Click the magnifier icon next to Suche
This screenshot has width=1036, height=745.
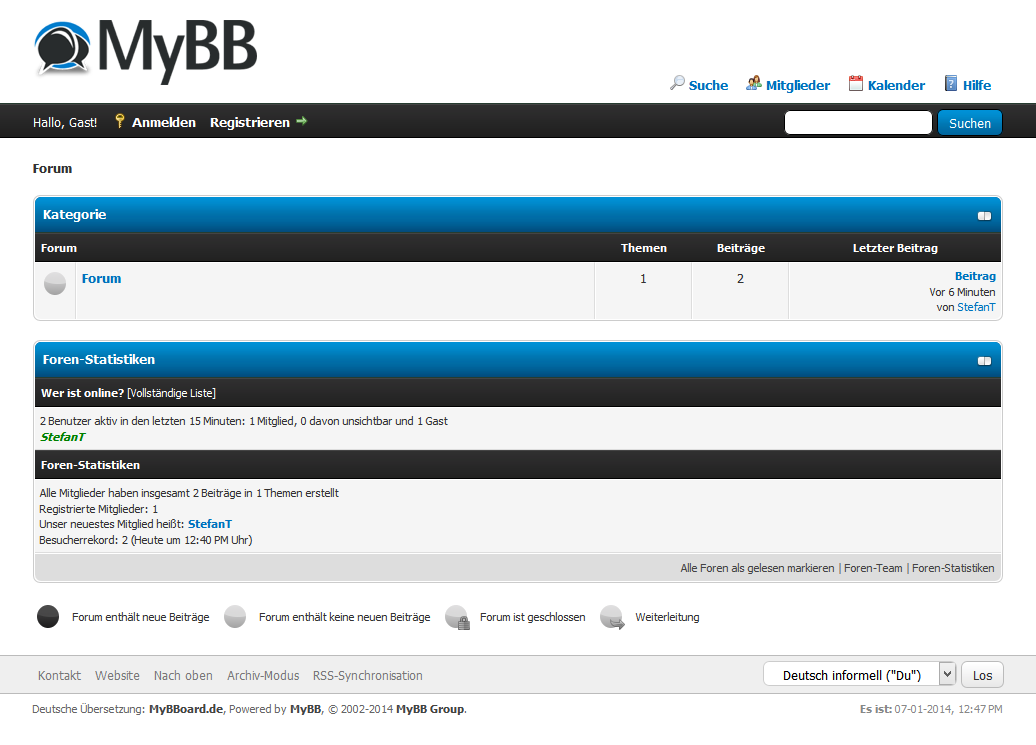pos(677,84)
